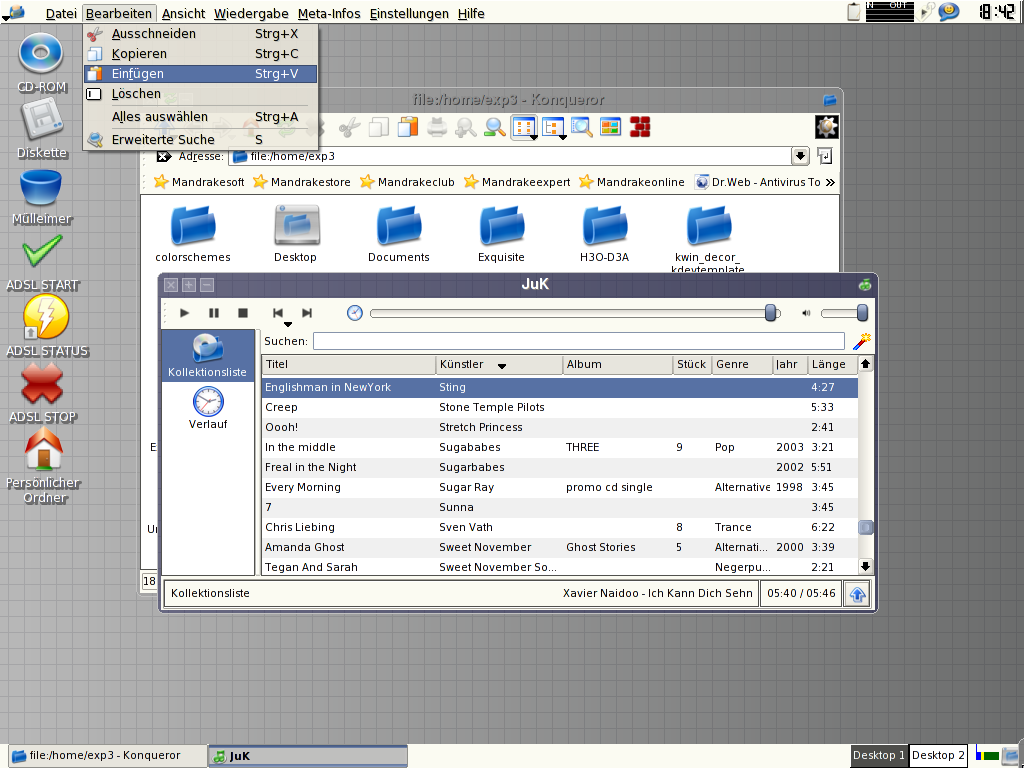Open the Einstellungen menu
1024x768 pixels.
point(409,13)
